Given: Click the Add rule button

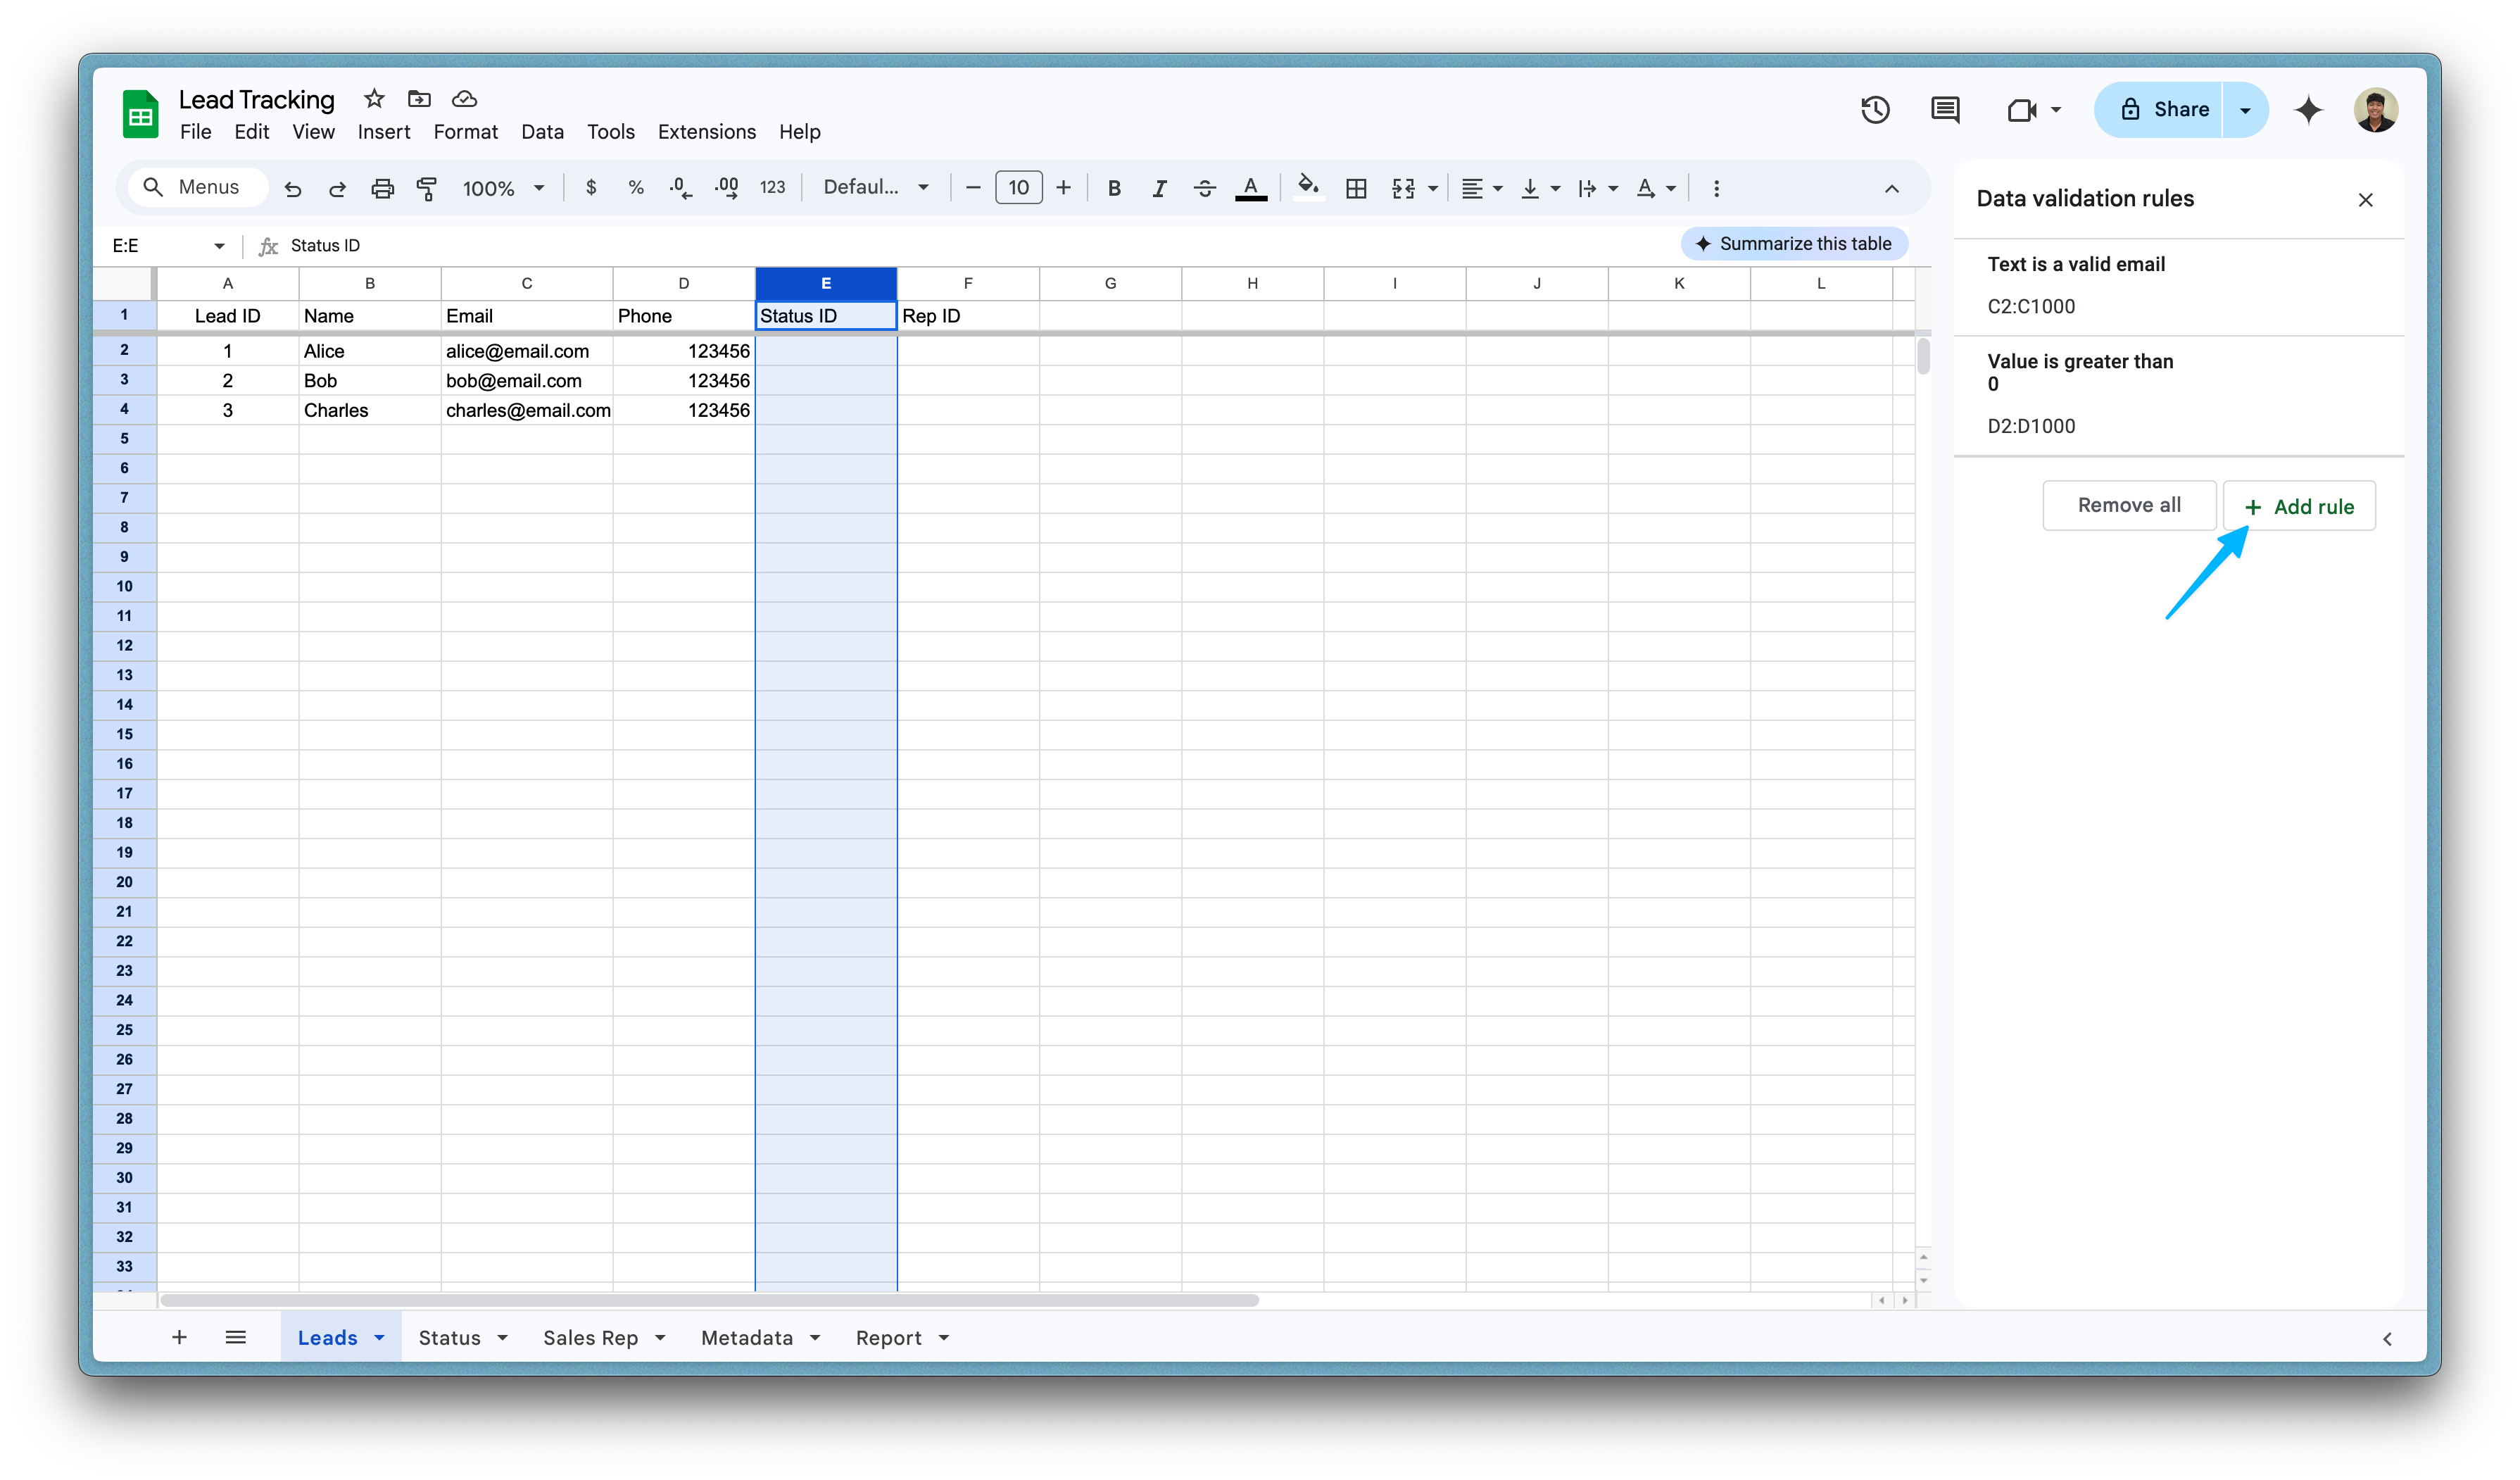Looking at the screenshot, I should coord(2299,506).
